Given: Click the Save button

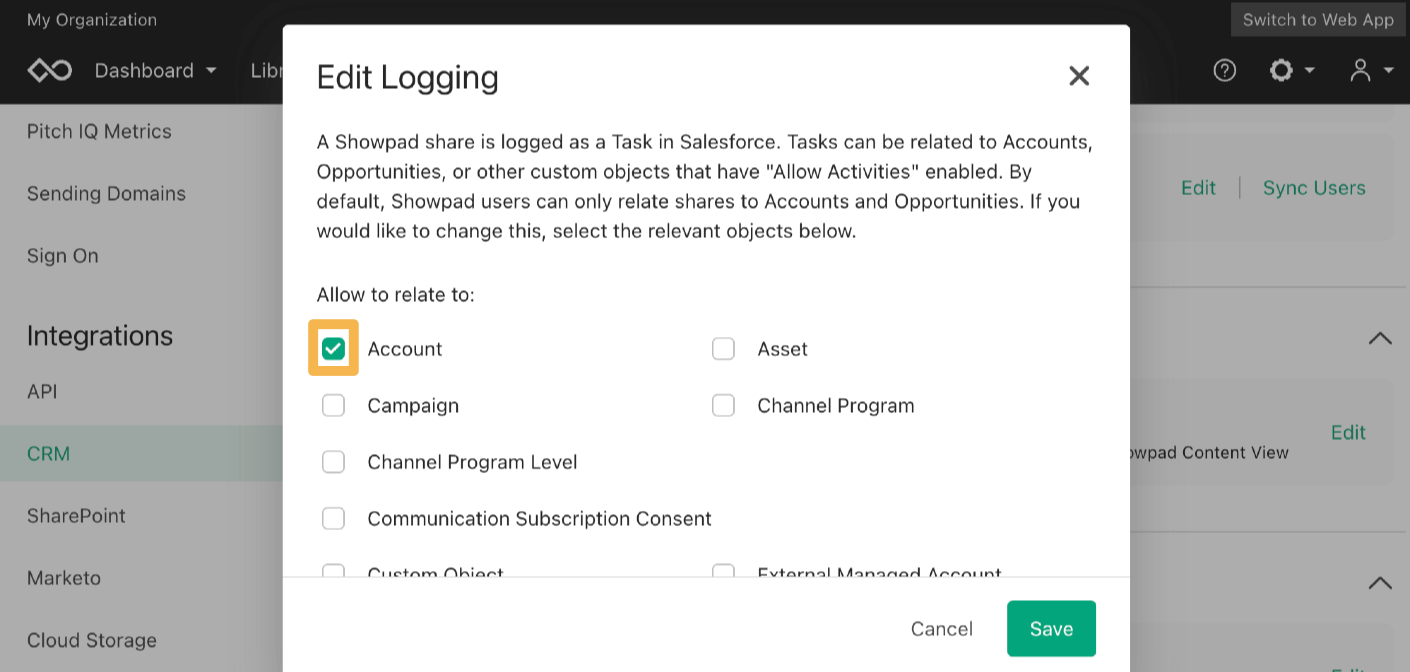Looking at the screenshot, I should tap(1051, 628).
